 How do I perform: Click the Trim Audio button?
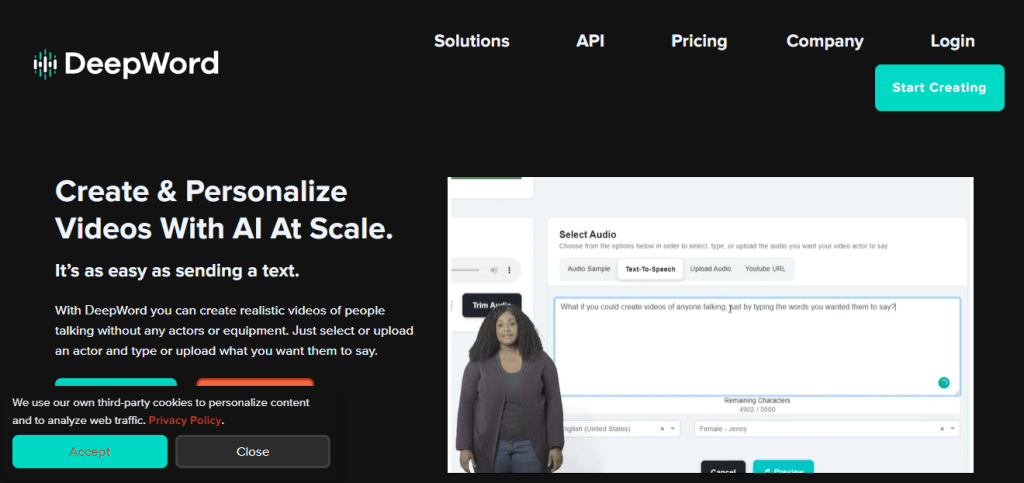click(x=491, y=305)
